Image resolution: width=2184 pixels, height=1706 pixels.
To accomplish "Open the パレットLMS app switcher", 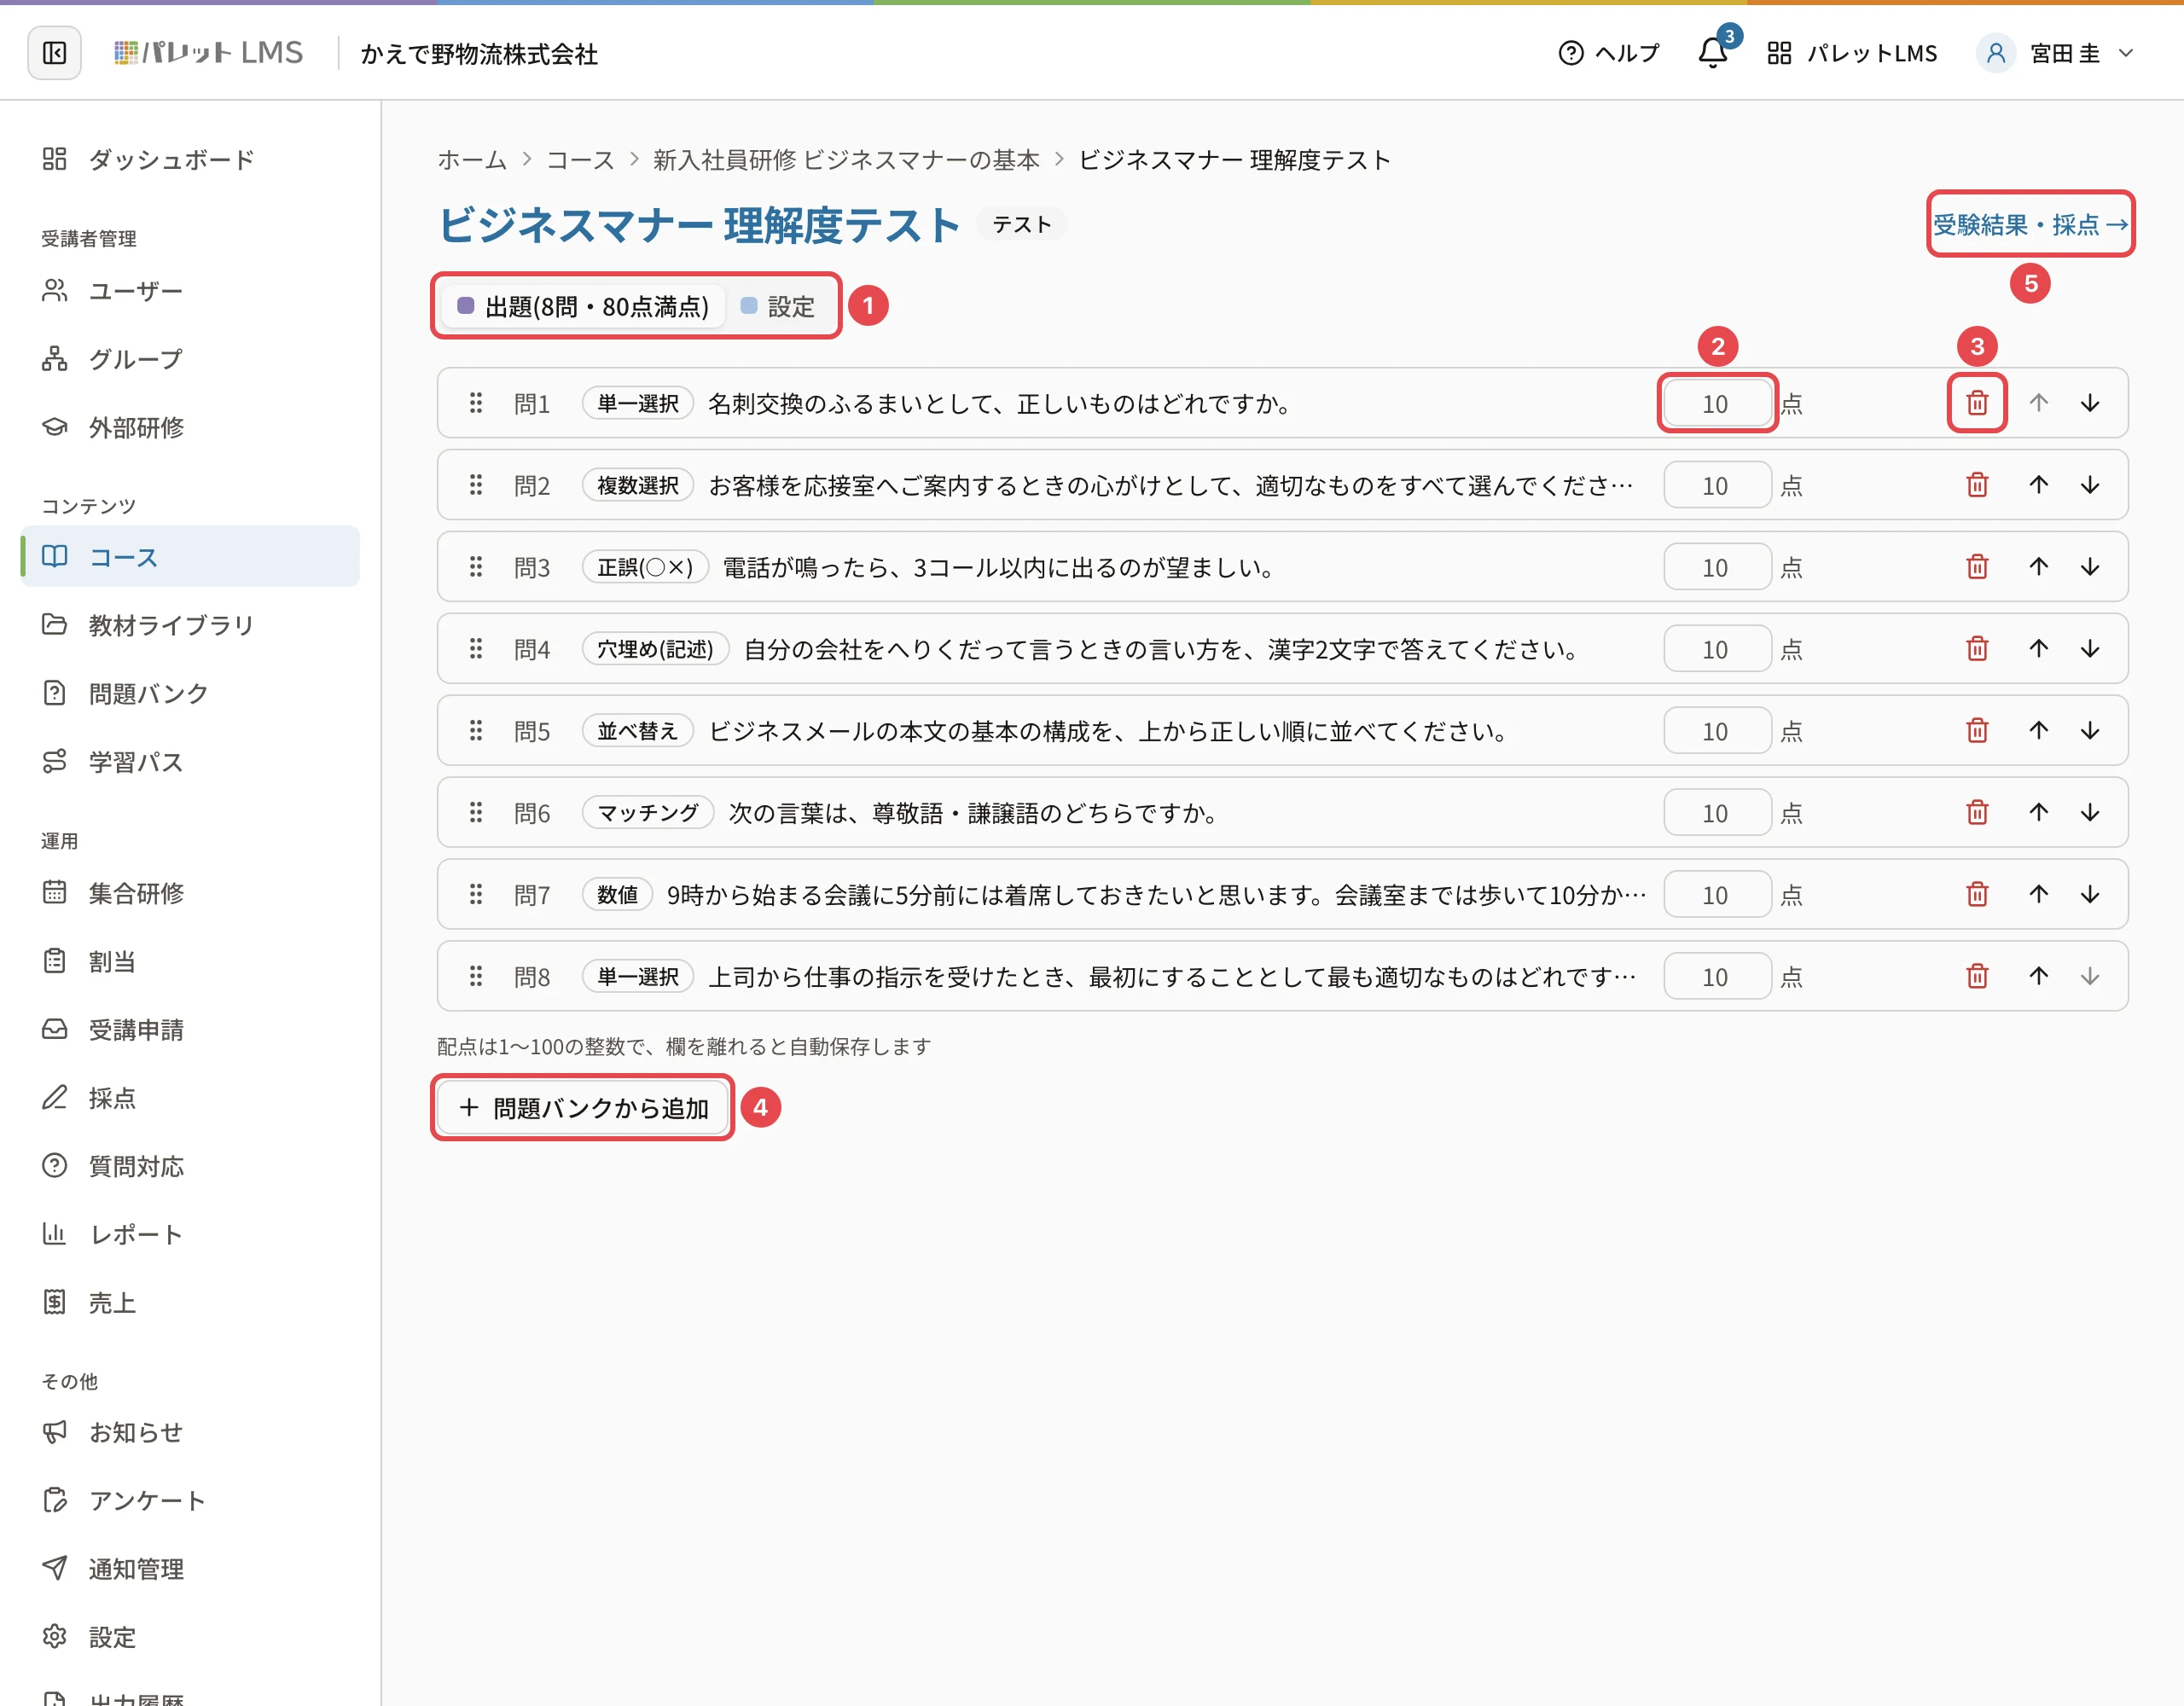I will point(1852,53).
